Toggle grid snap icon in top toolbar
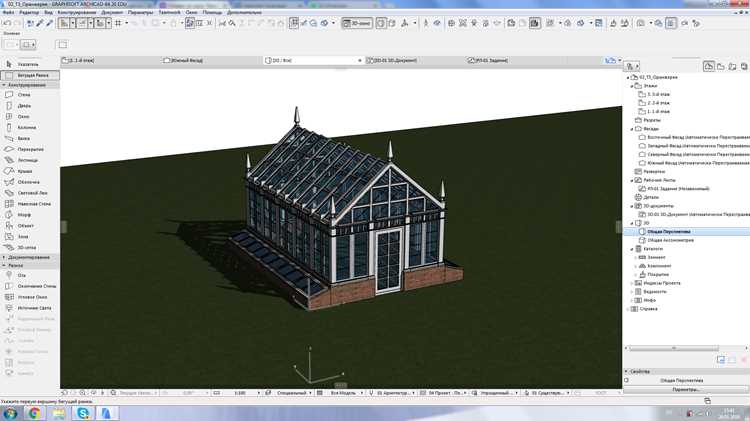 [x=118, y=23]
